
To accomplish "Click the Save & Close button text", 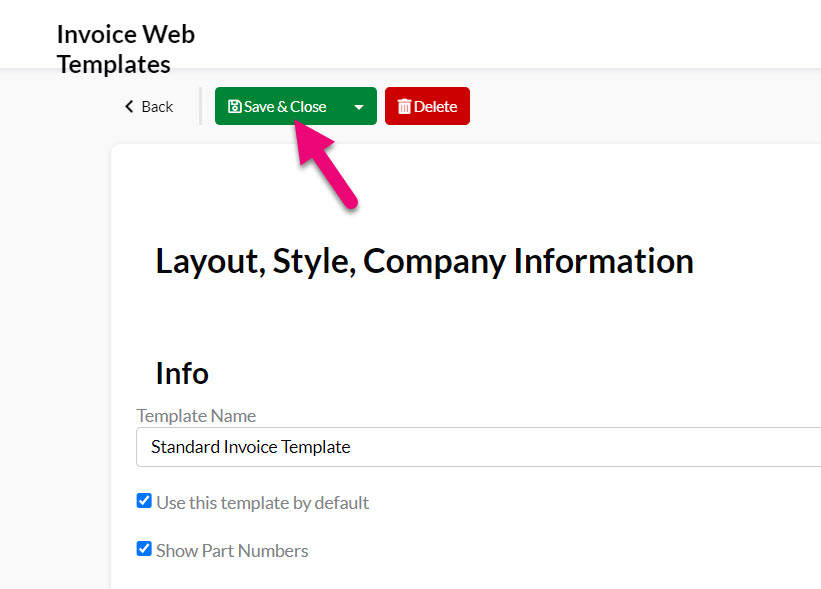I will pos(285,107).
